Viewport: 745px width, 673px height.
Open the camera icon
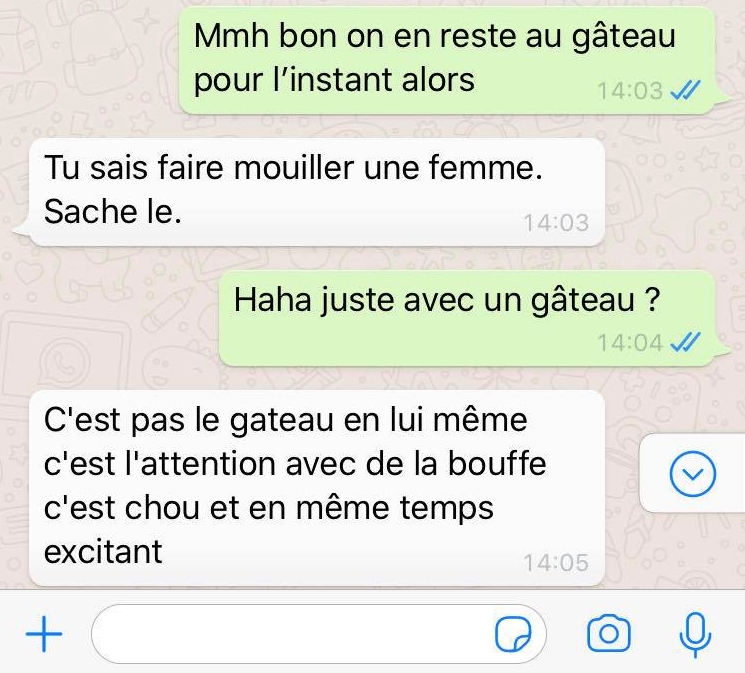click(x=609, y=634)
